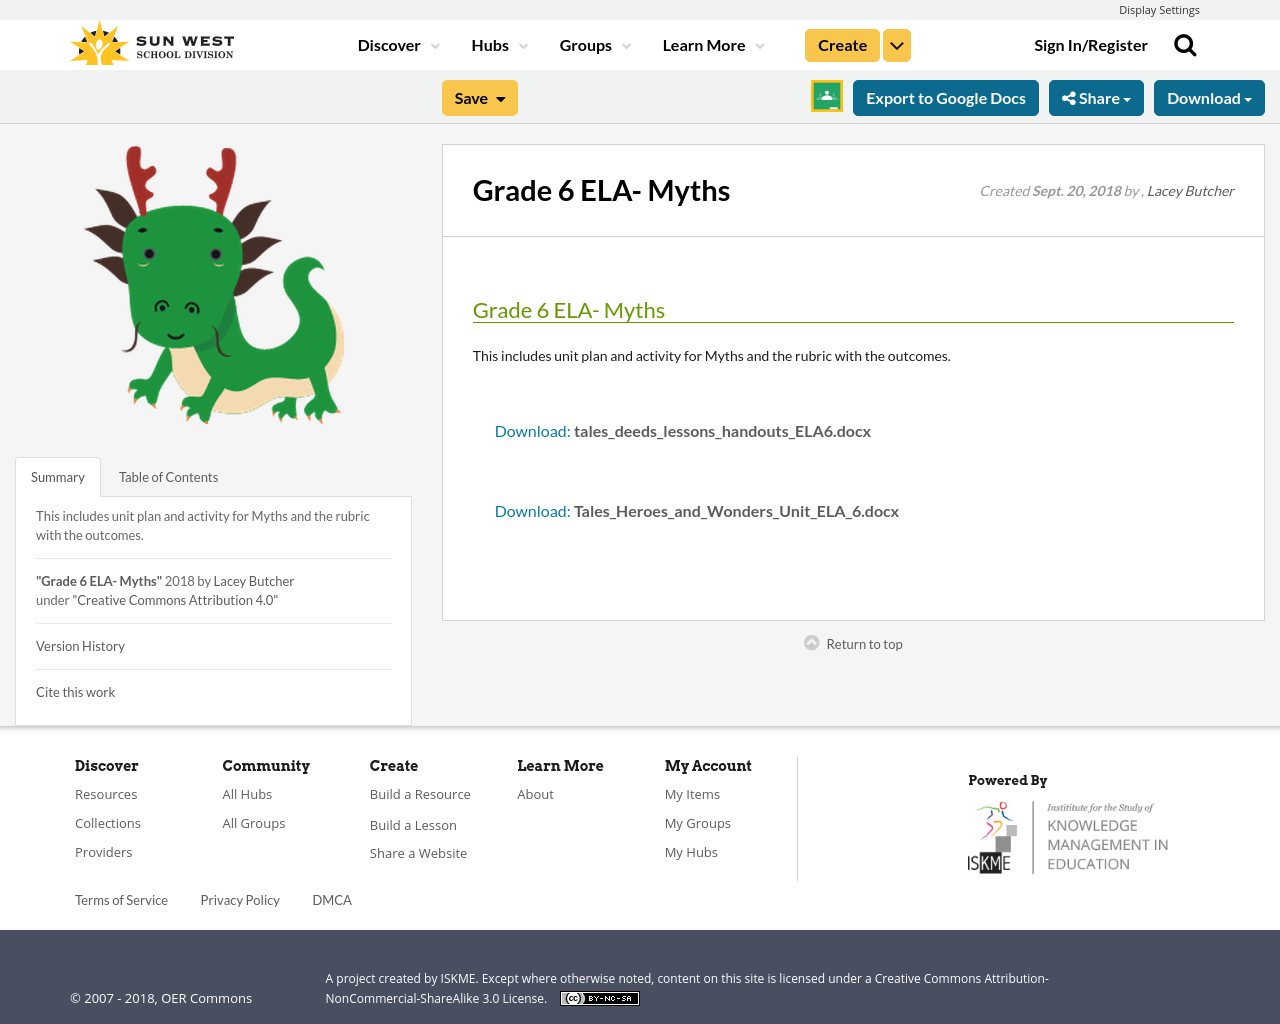Viewport: 1280px width, 1024px height.
Task: Click the Creative Commons BY-NC-SA license icon
Action: (x=599, y=996)
